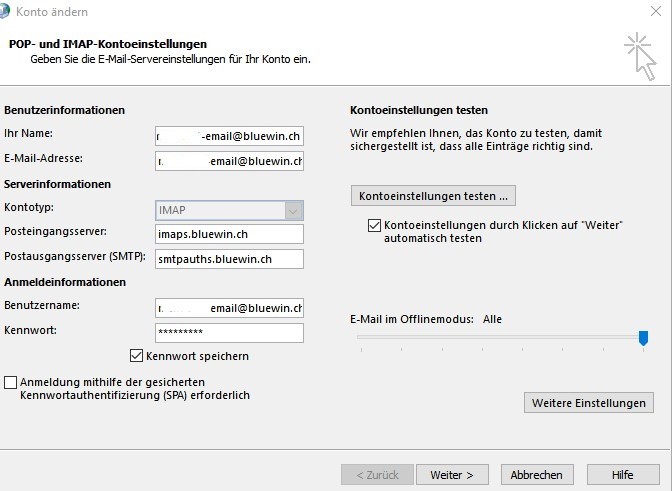672x491 pixels.
Task: Click into the Benutzername field
Action: pos(229,308)
